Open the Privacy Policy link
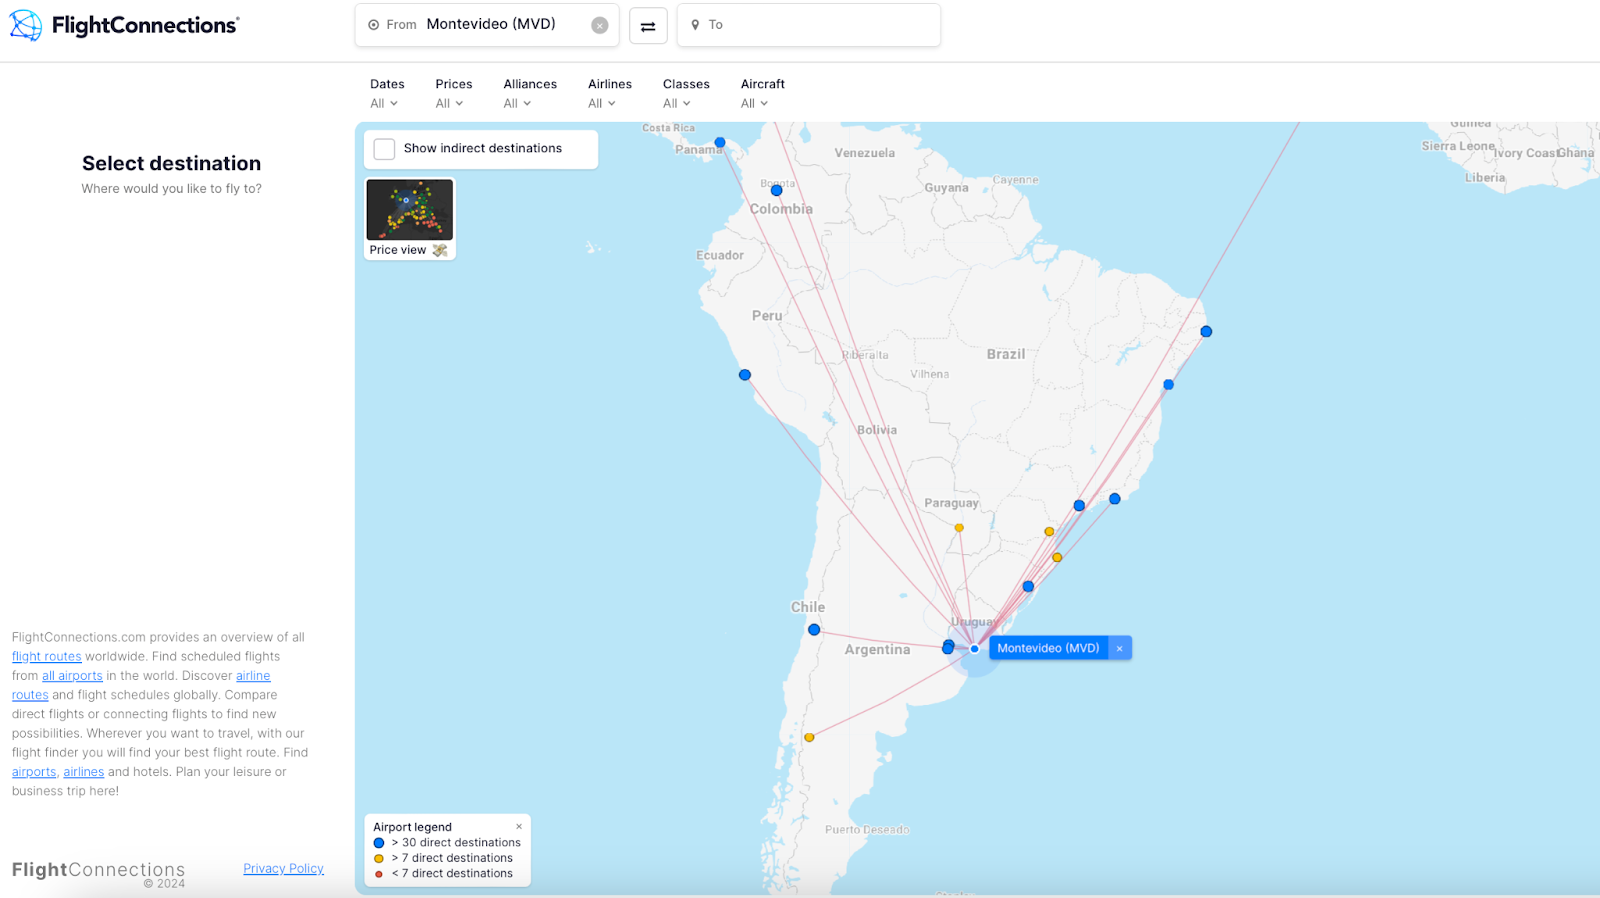The height and width of the screenshot is (898, 1600). [284, 869]
